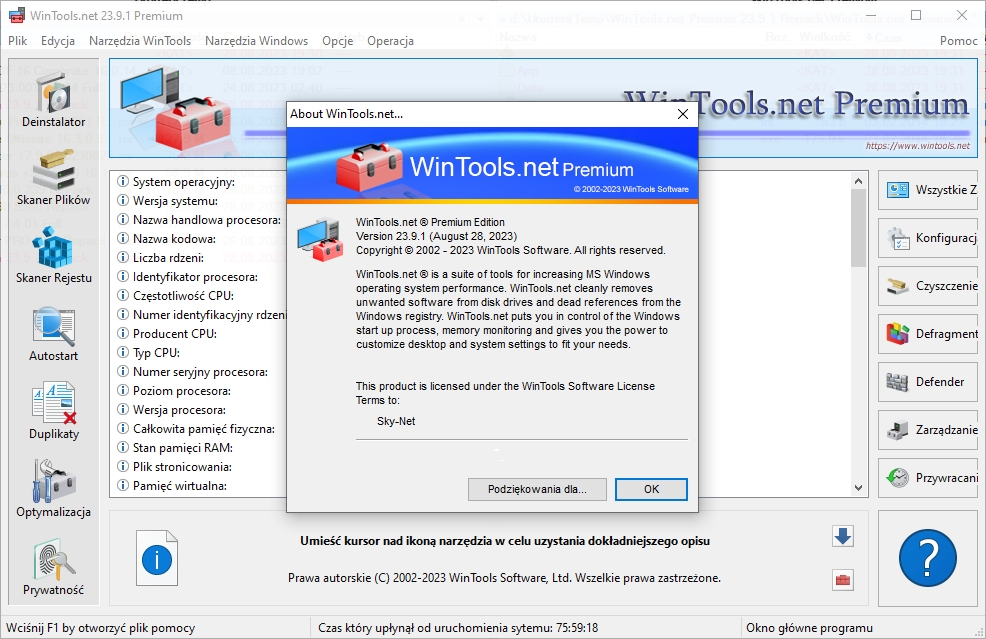Click info icon beside Wersja systemu

point(123,201)
